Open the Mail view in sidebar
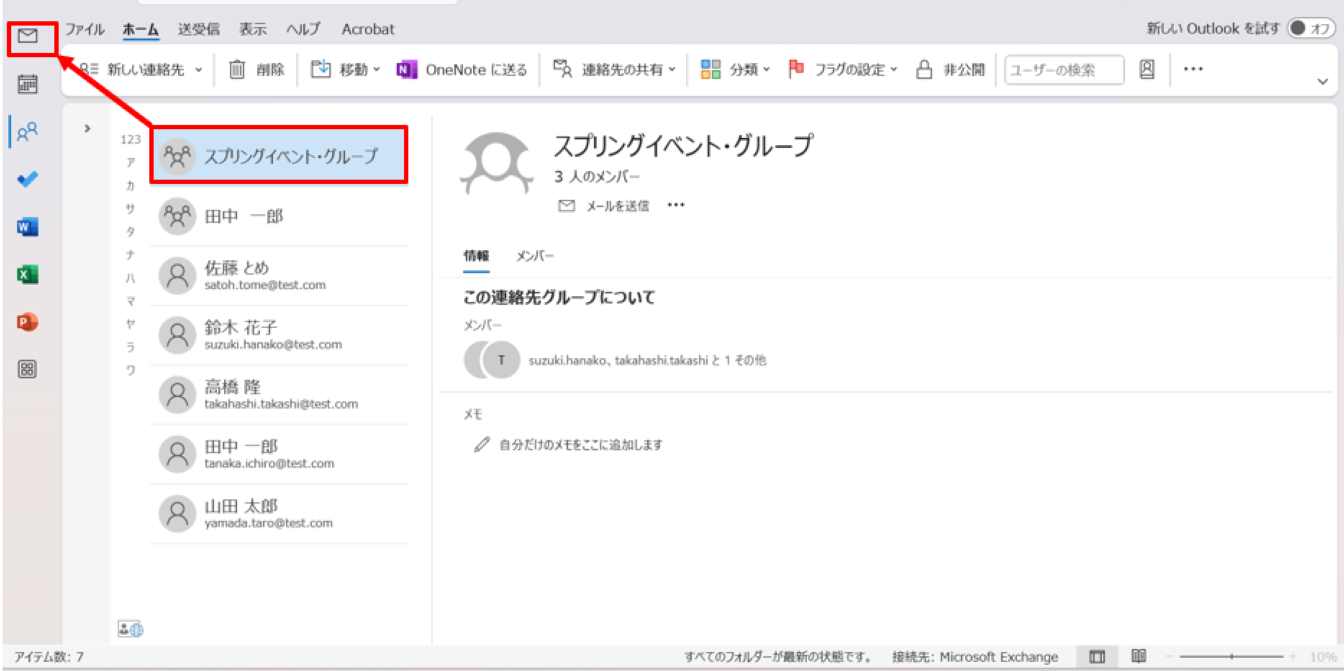Viewport: 1344px width, 671px height. 28,37
